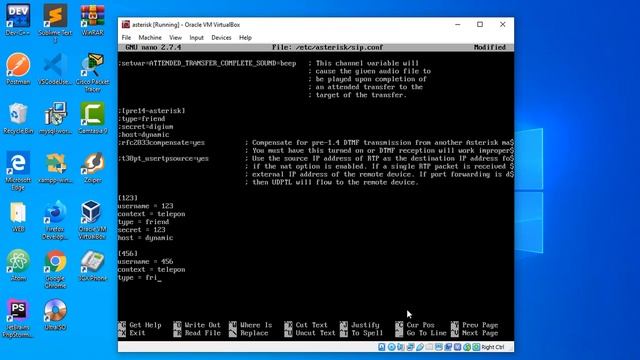Click the 'host = dynamic' line
The width and height of the screenshot is (640, 360).
[x=146, y=238]
